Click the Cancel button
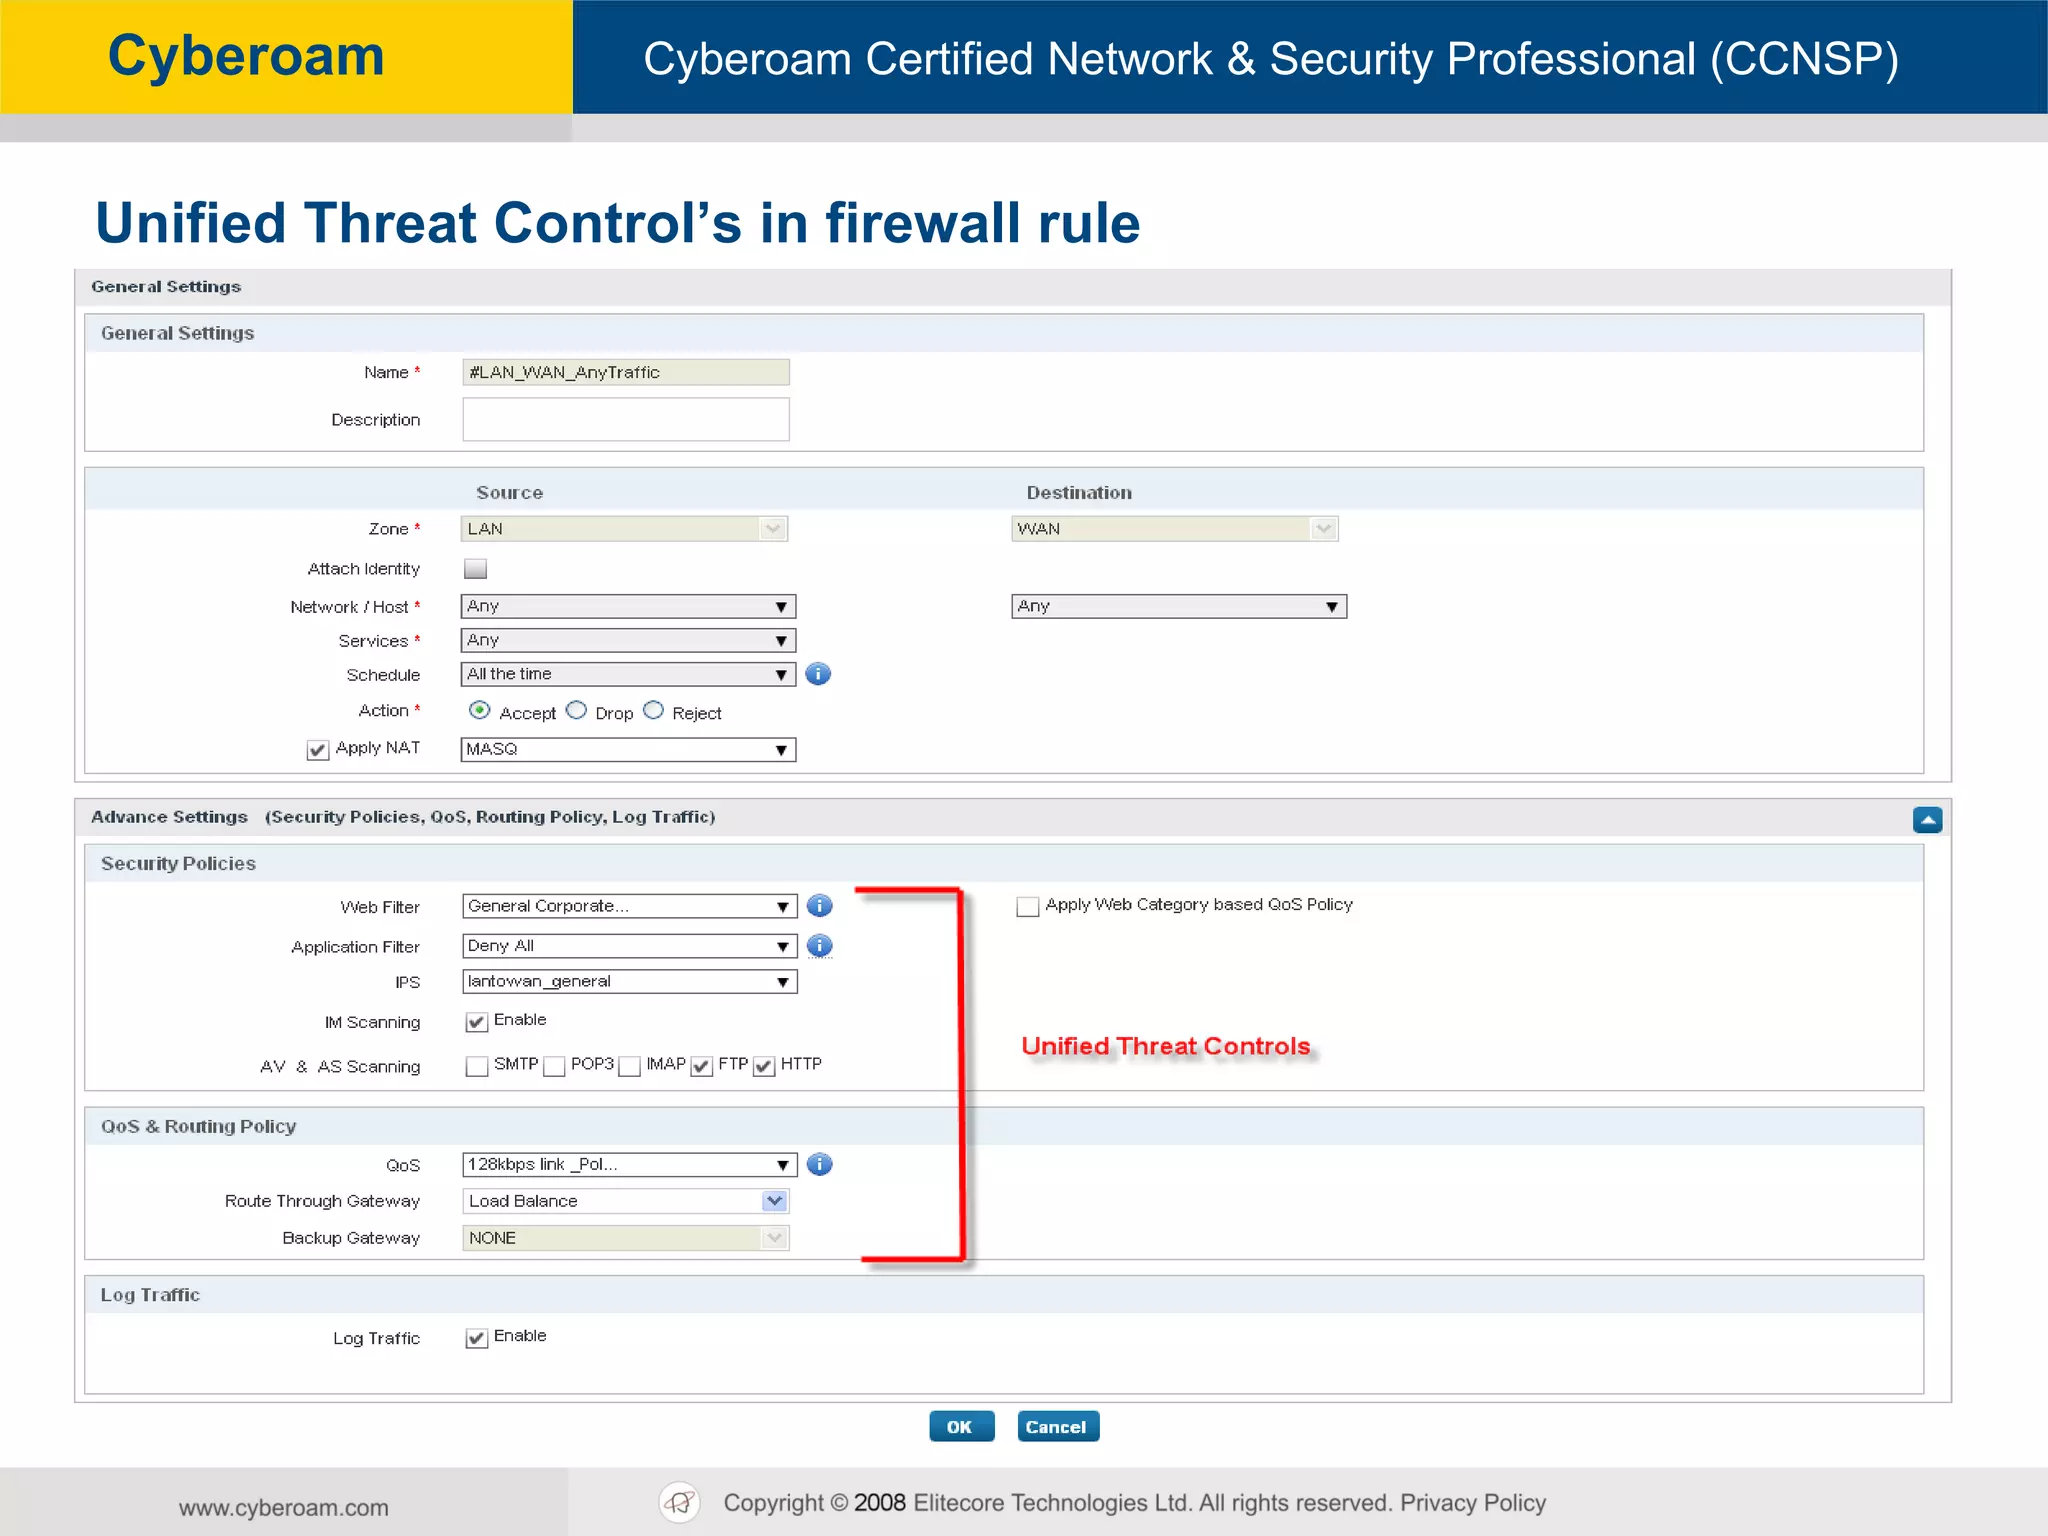This screenshot has width=2048, height=1536. click(1058, 1427)
